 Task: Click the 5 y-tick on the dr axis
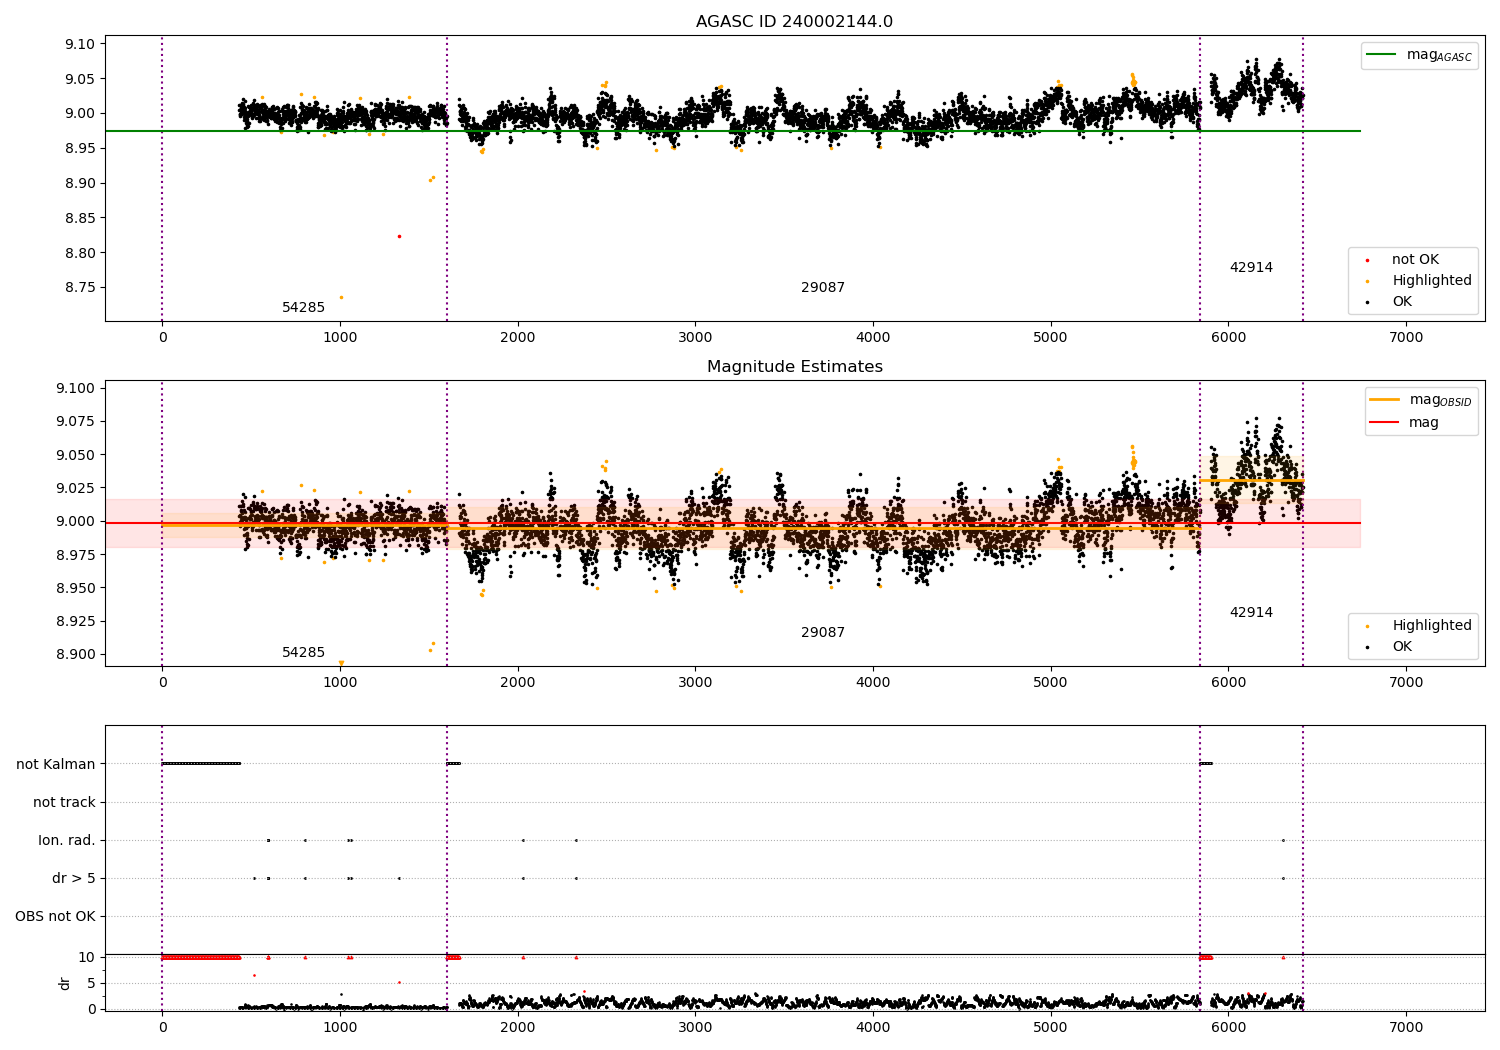point(91,983)
